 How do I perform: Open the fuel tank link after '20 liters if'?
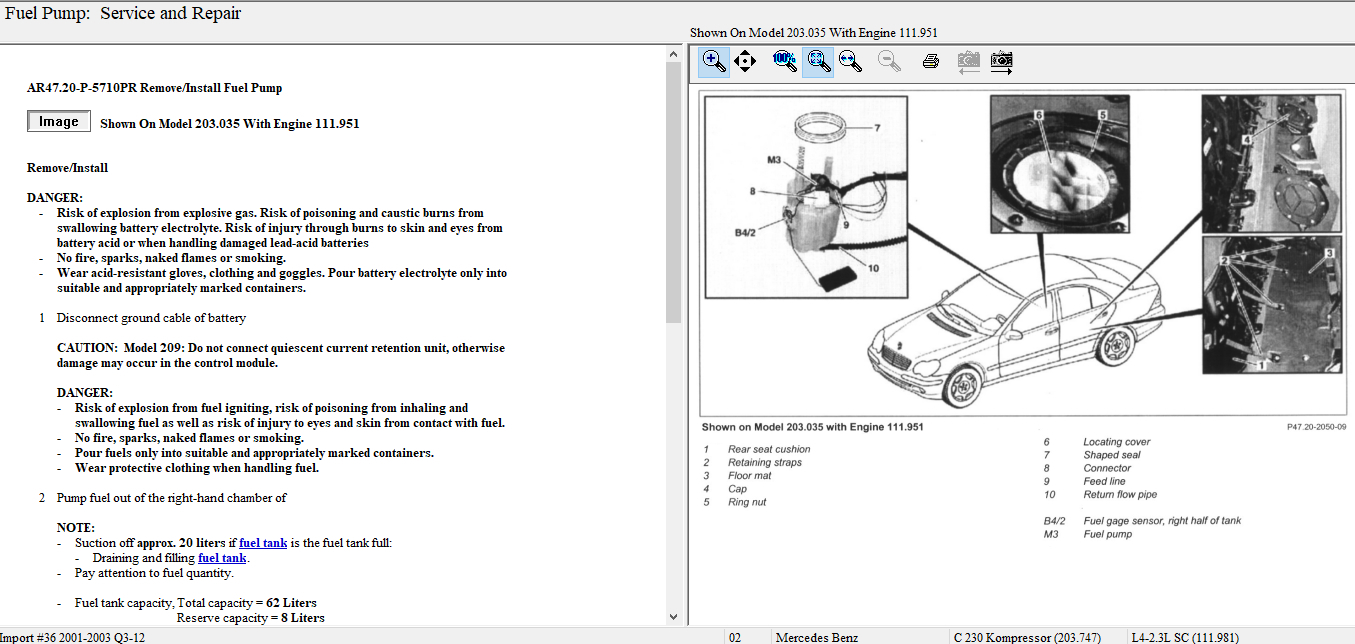[x=262, y=543]
